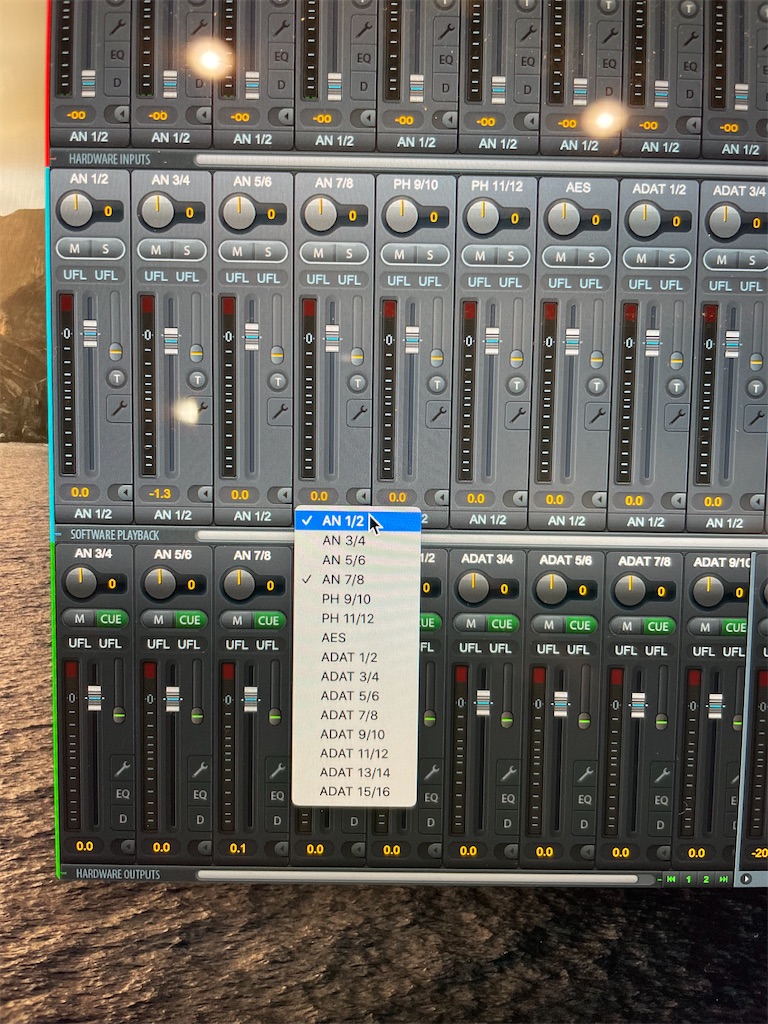Image resolution: width=768 pixels, height=1024 pixels.
Task: Choose ADAT 1/2 in routing menu
Action: [x=355, y=657]
